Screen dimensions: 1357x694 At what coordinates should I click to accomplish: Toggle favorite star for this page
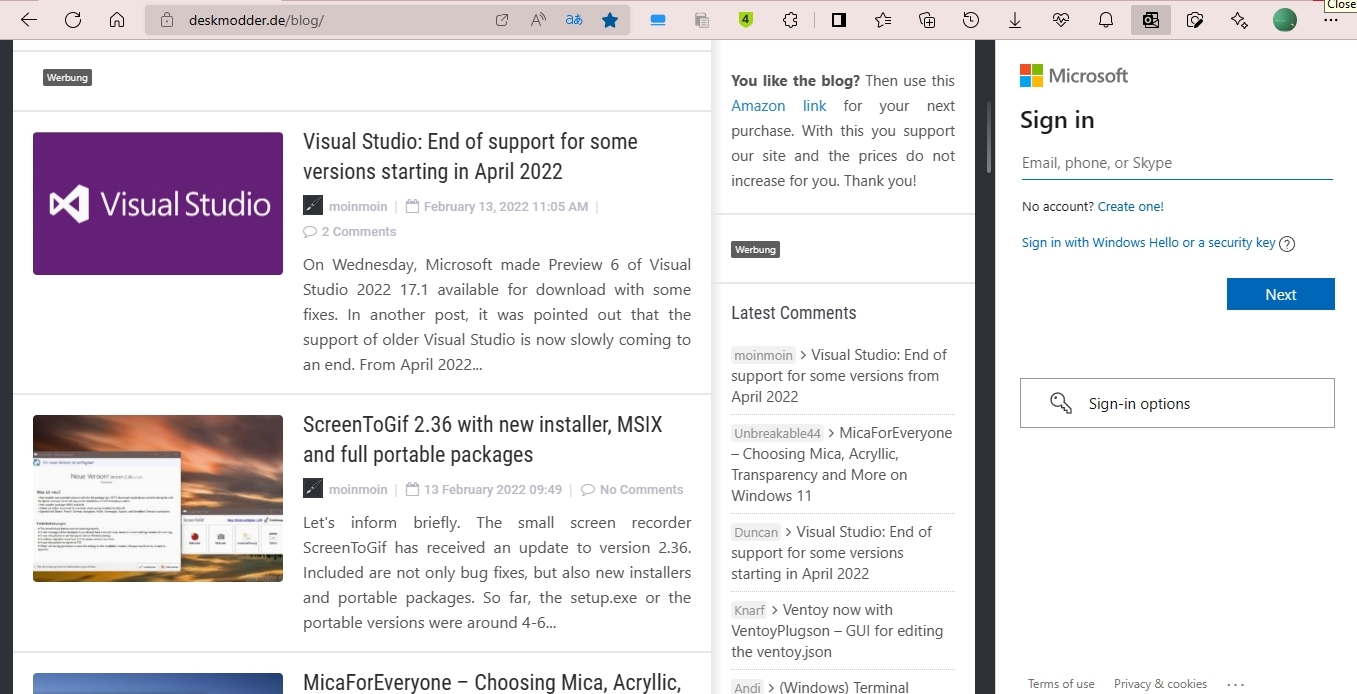tap(610, 20)
